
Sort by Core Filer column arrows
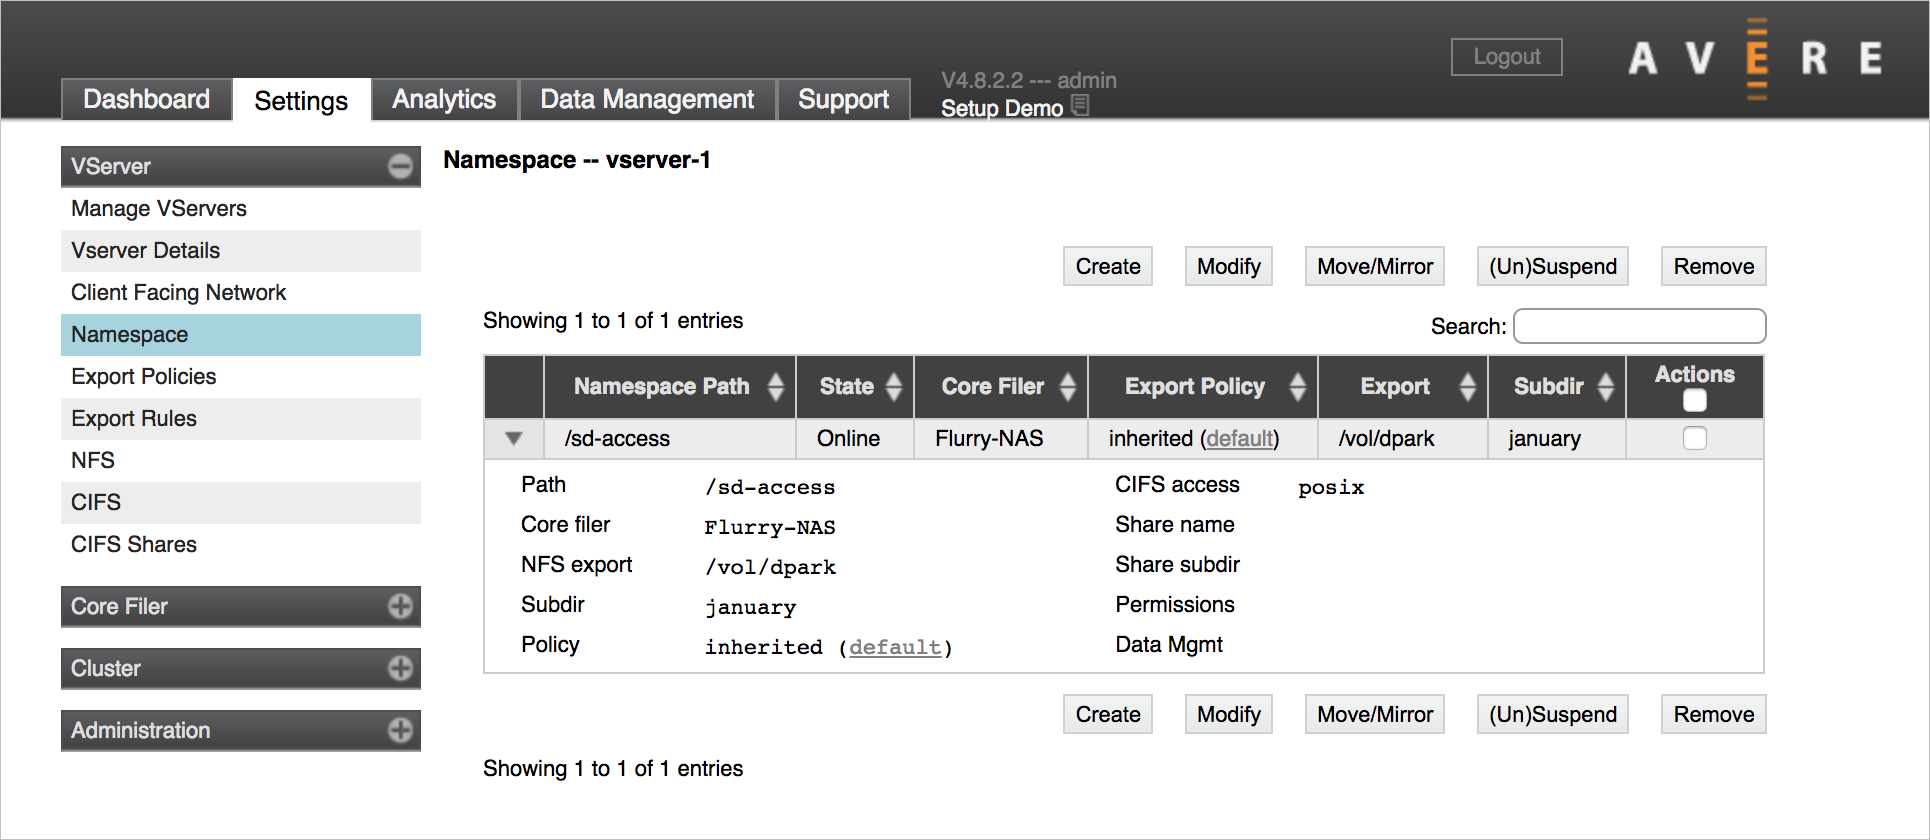(x=1068, y=387)
